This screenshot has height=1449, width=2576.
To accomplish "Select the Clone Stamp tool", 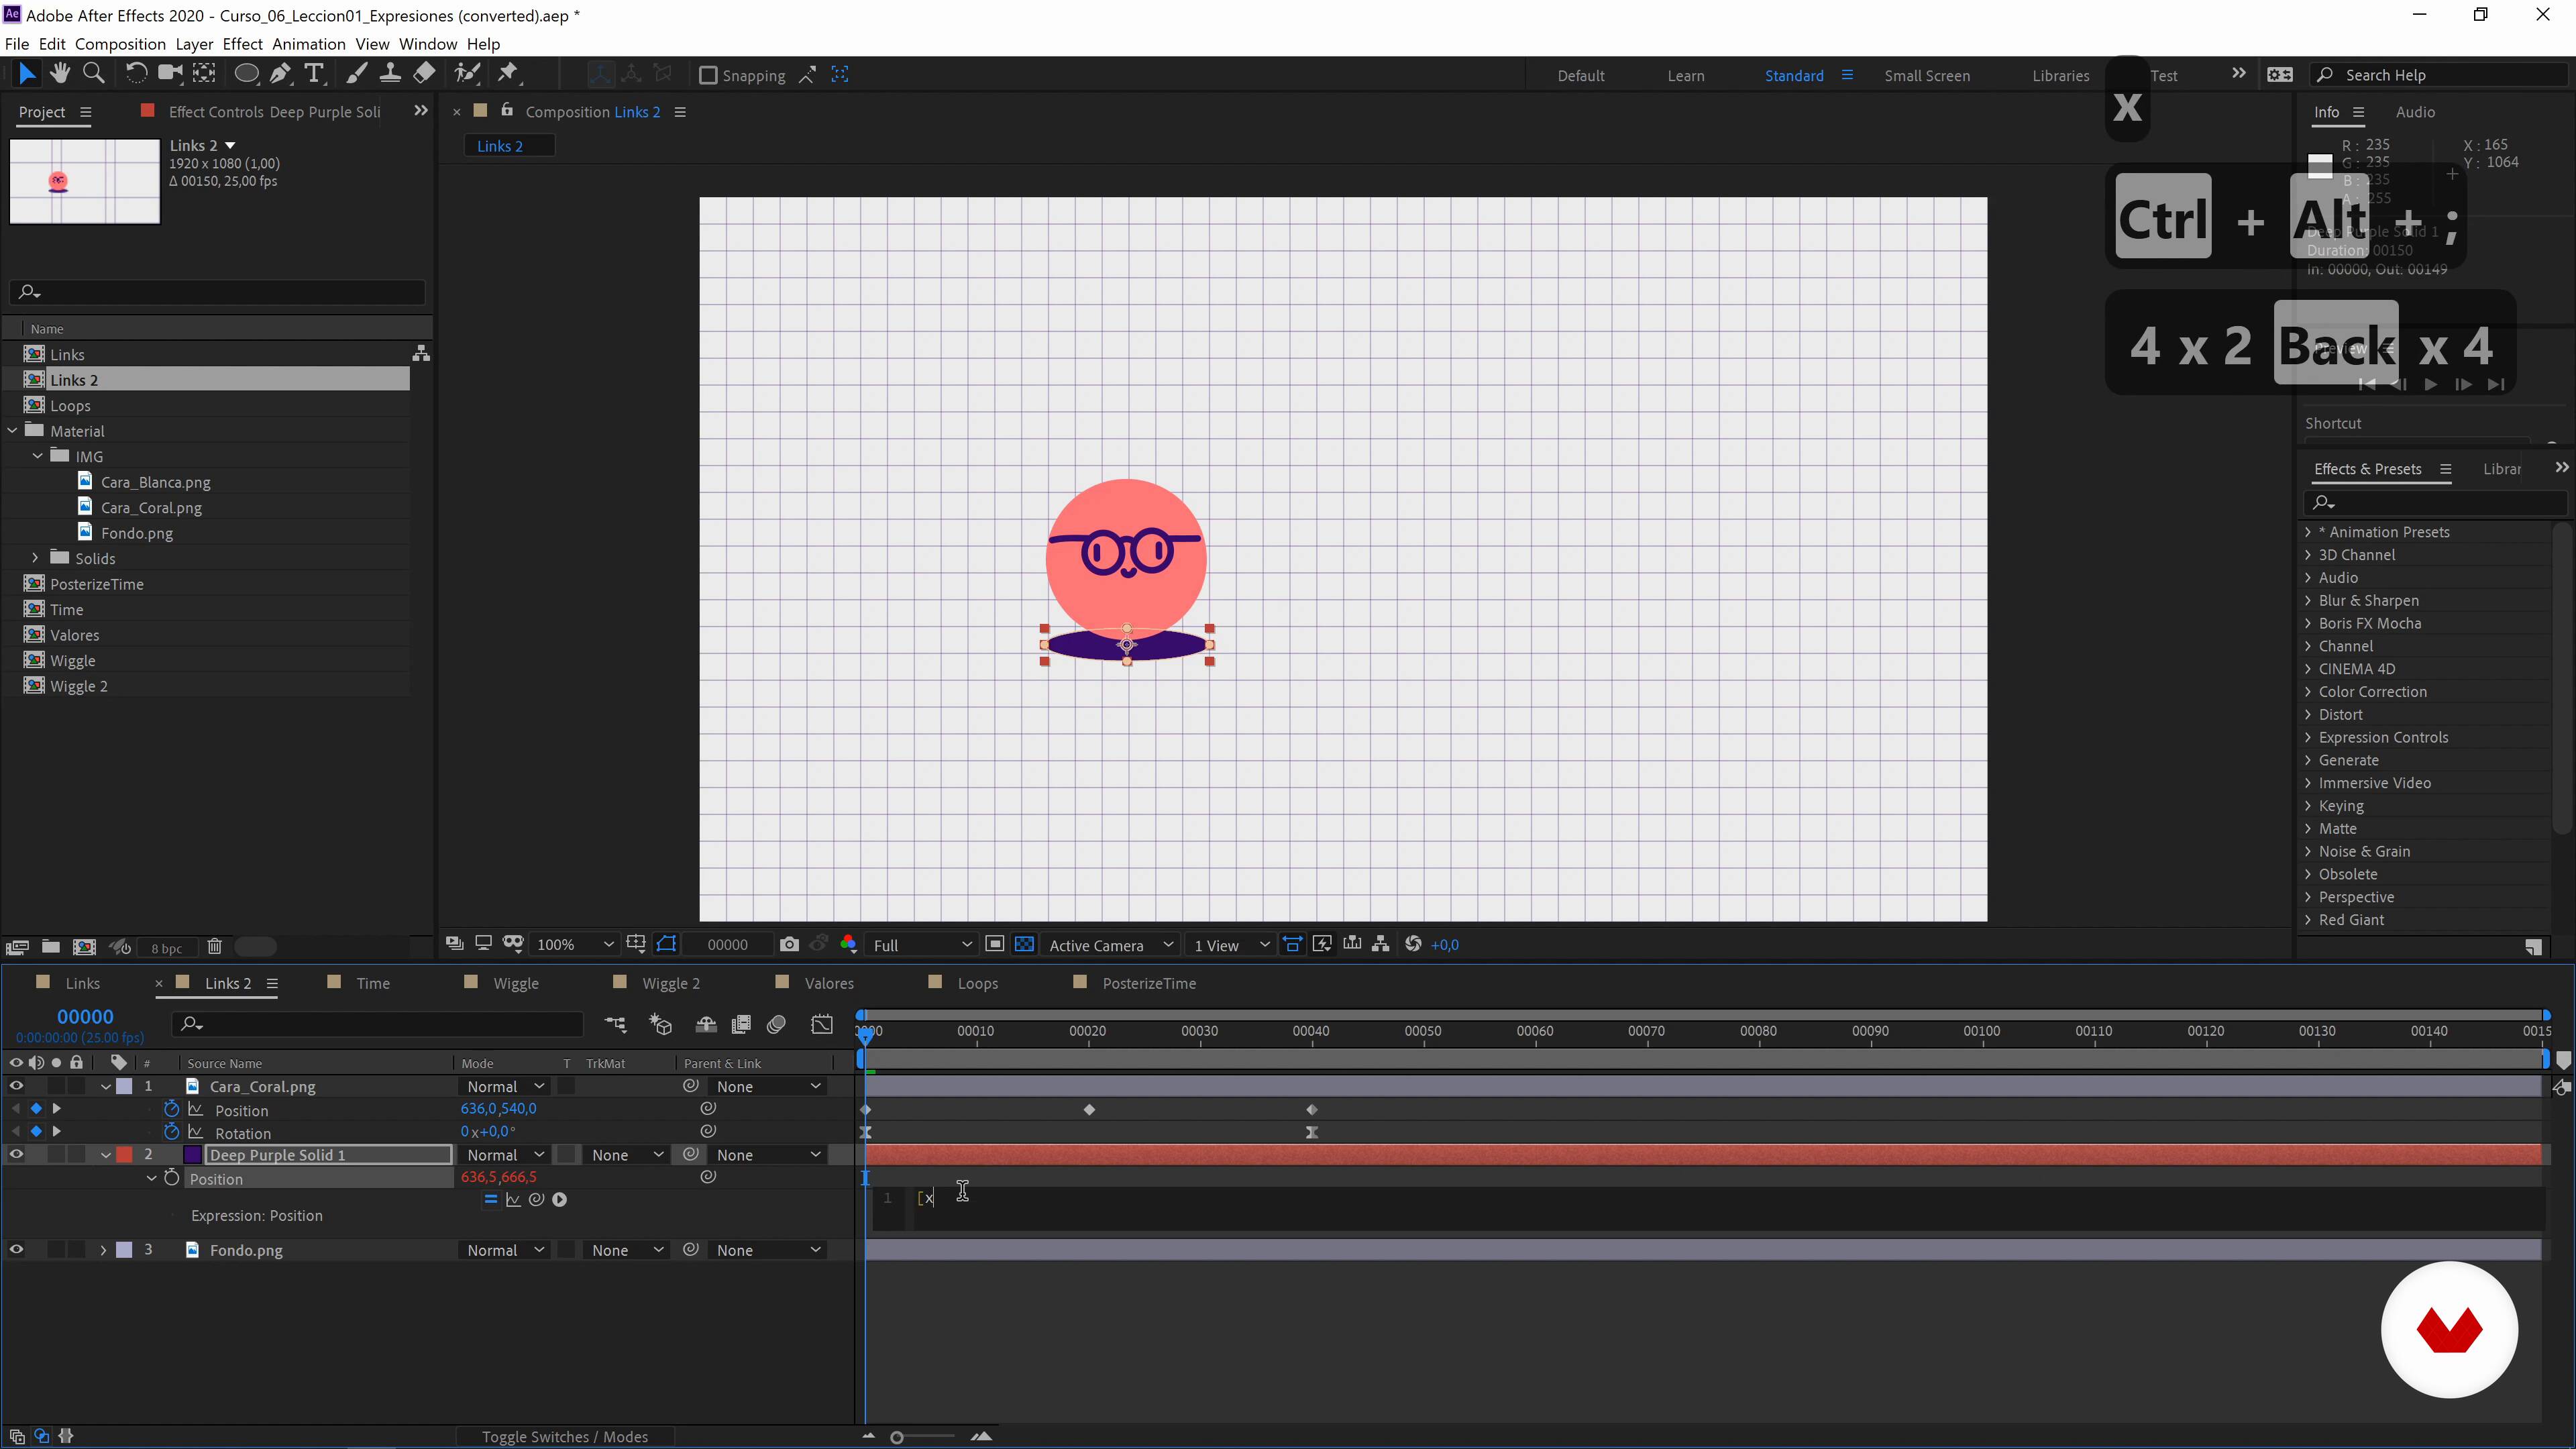I will [390, 73].
